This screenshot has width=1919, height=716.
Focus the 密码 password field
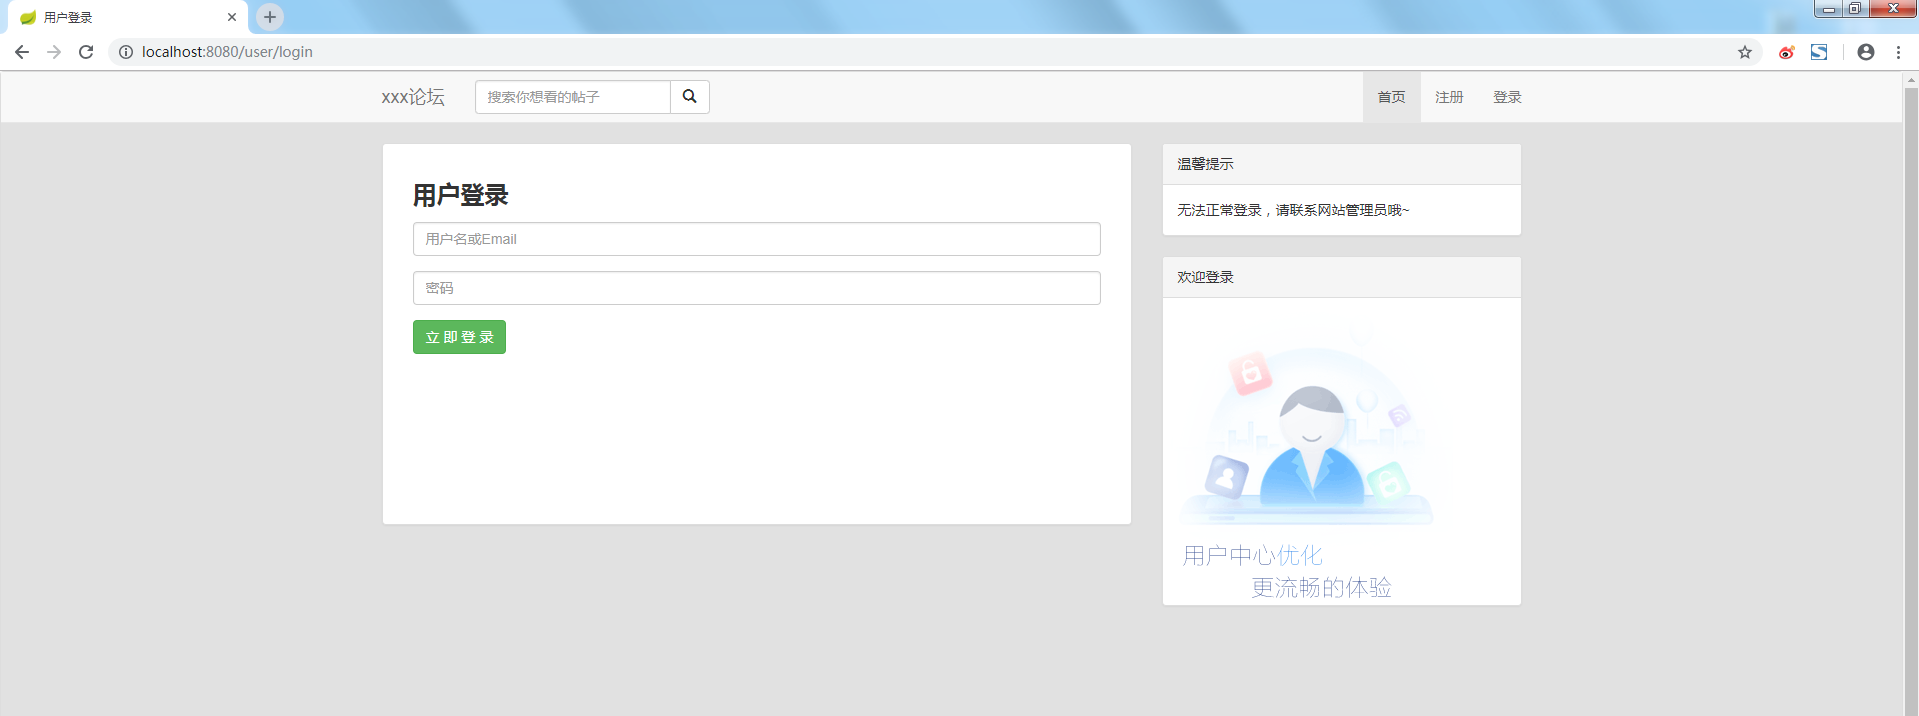click(756, 288)
